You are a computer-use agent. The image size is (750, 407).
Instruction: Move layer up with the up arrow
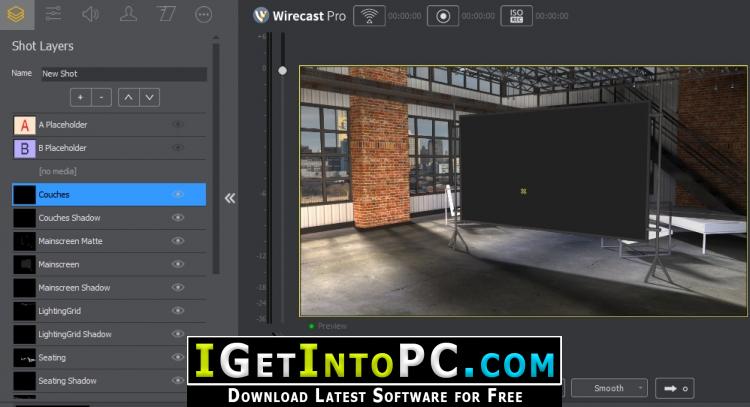coord(128,97)
